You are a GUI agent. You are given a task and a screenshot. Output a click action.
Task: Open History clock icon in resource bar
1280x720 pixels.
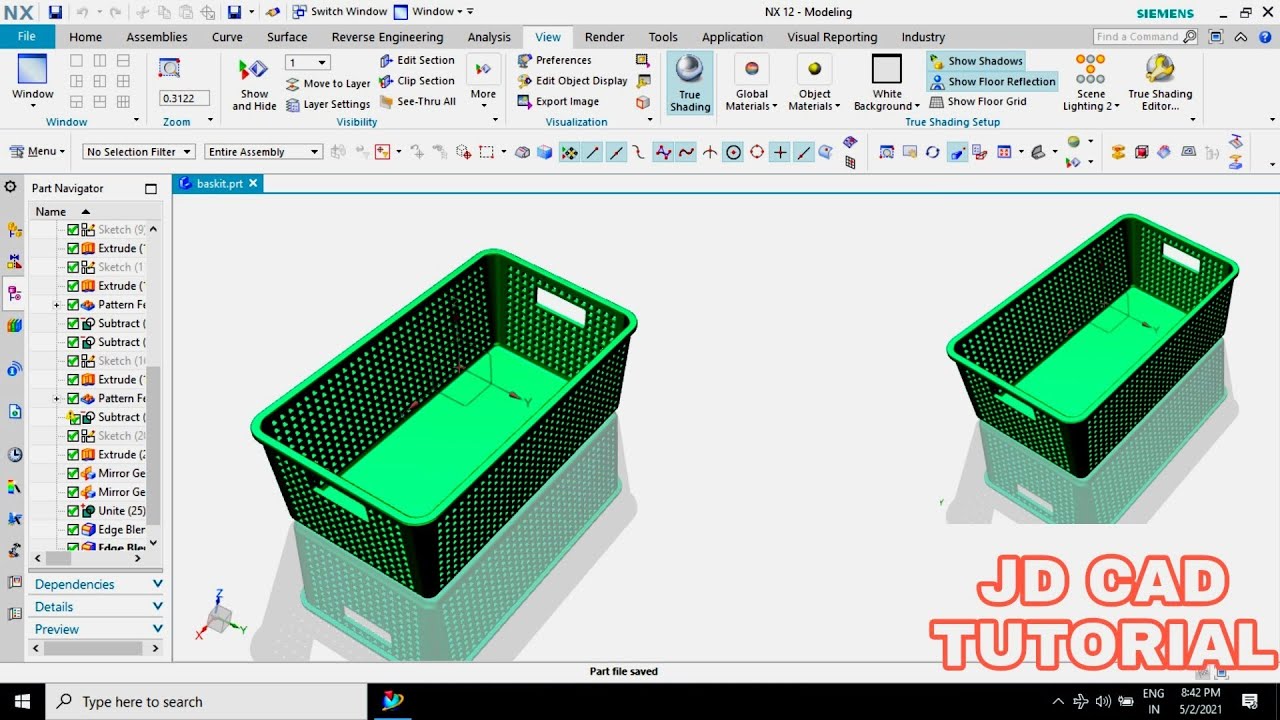pos(14,454)
